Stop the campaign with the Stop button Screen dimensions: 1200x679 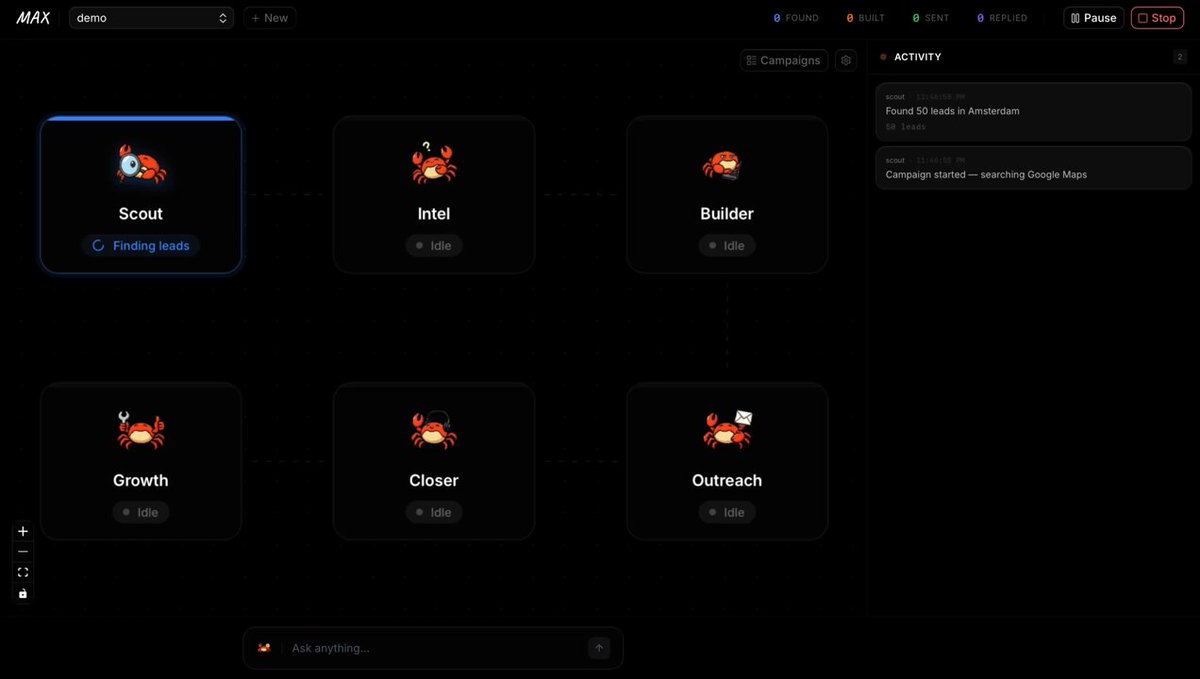(1157, 18)
